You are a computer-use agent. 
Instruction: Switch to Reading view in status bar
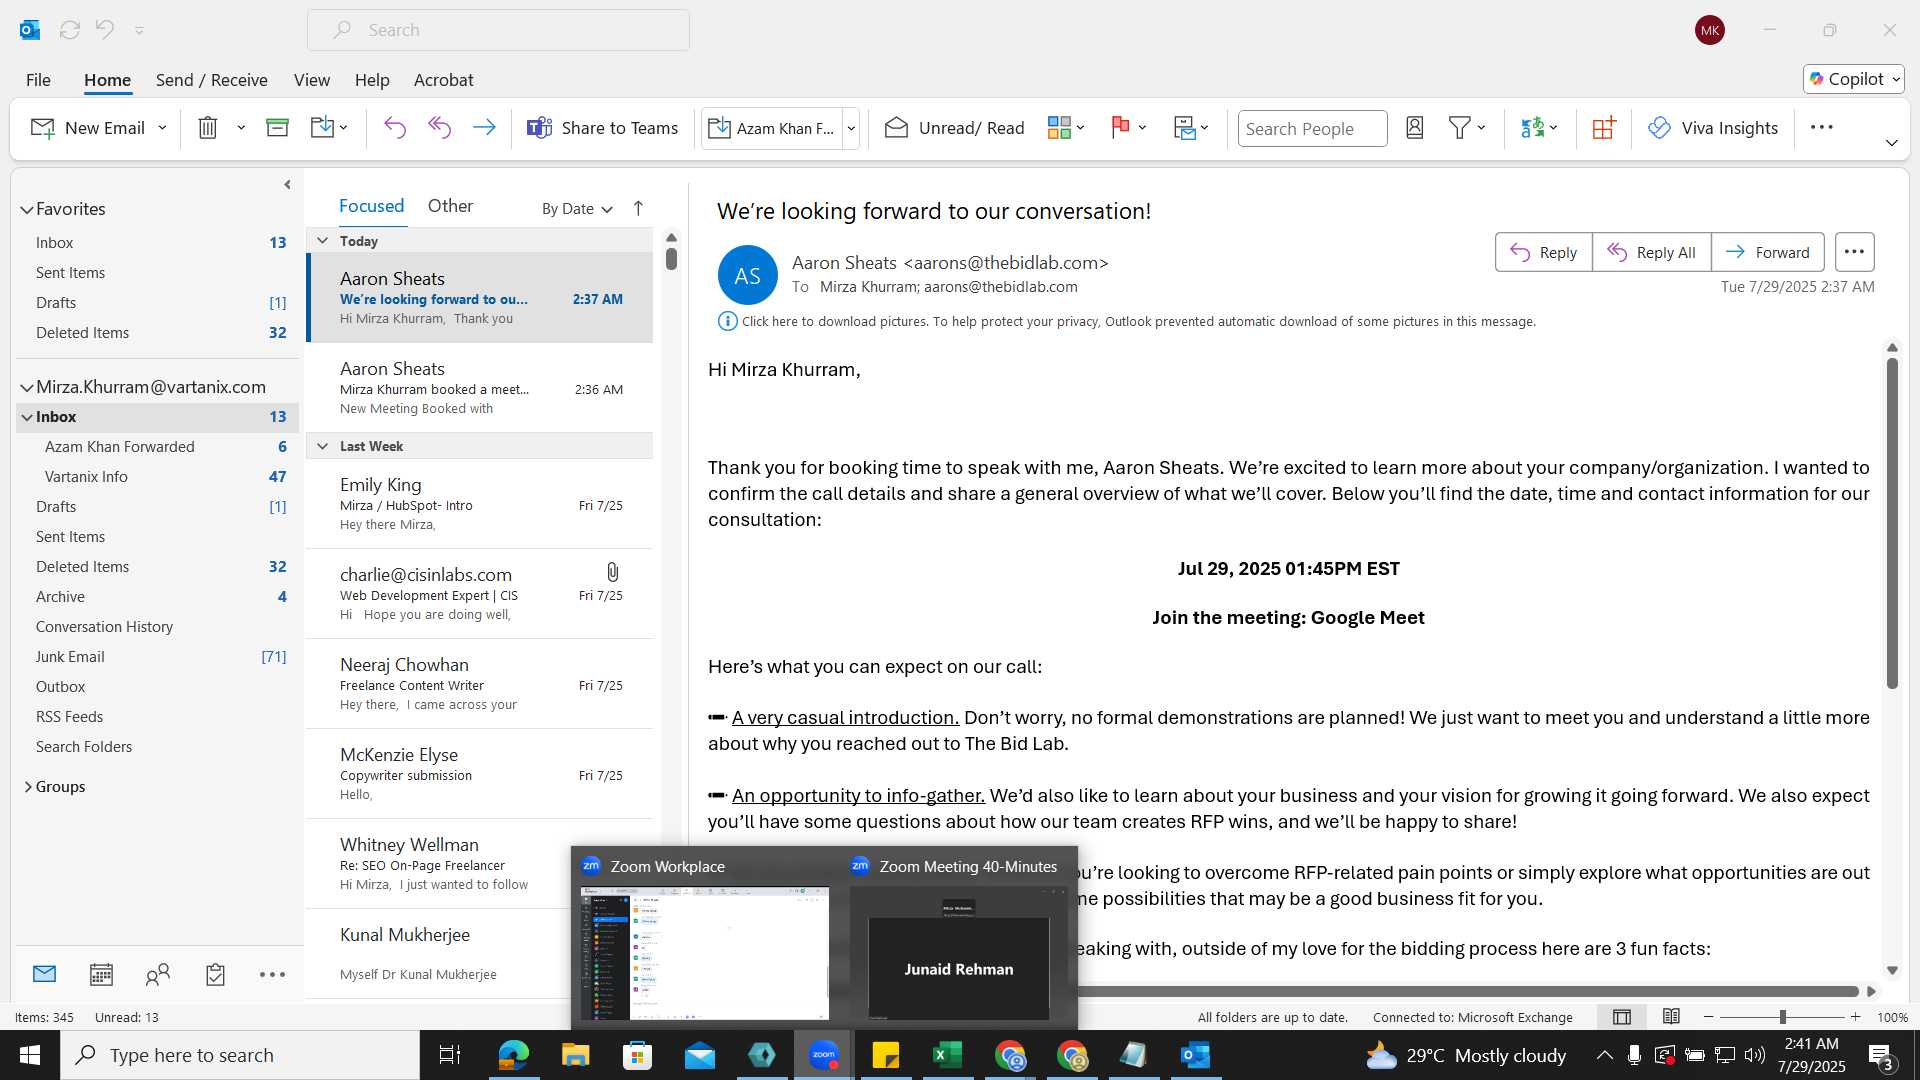point(1671,1017)
